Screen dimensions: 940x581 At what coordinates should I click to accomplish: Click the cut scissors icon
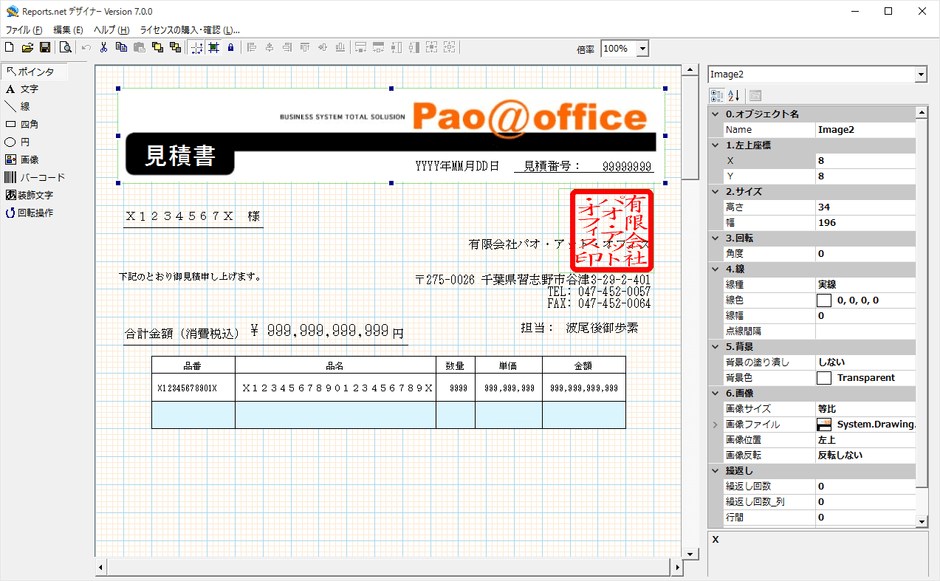[x=103, y=48]
